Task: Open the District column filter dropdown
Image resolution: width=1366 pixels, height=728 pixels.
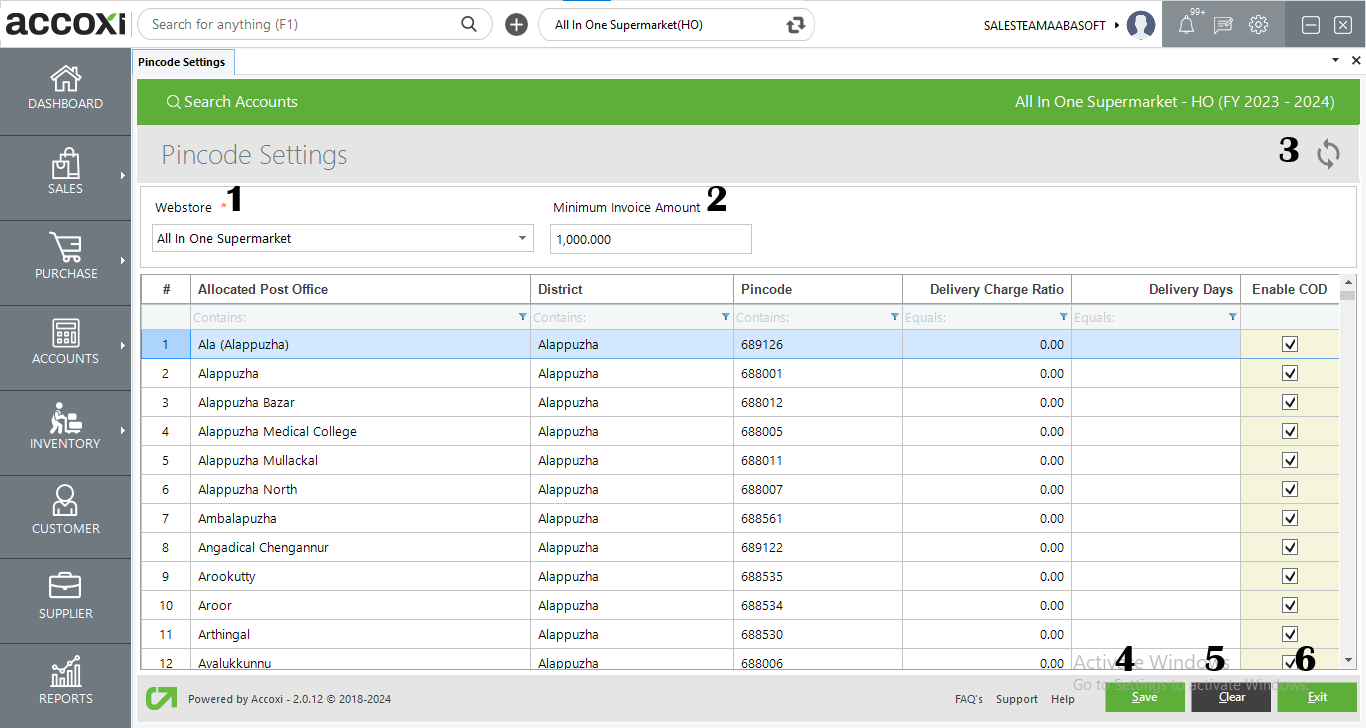Action: 725,317
